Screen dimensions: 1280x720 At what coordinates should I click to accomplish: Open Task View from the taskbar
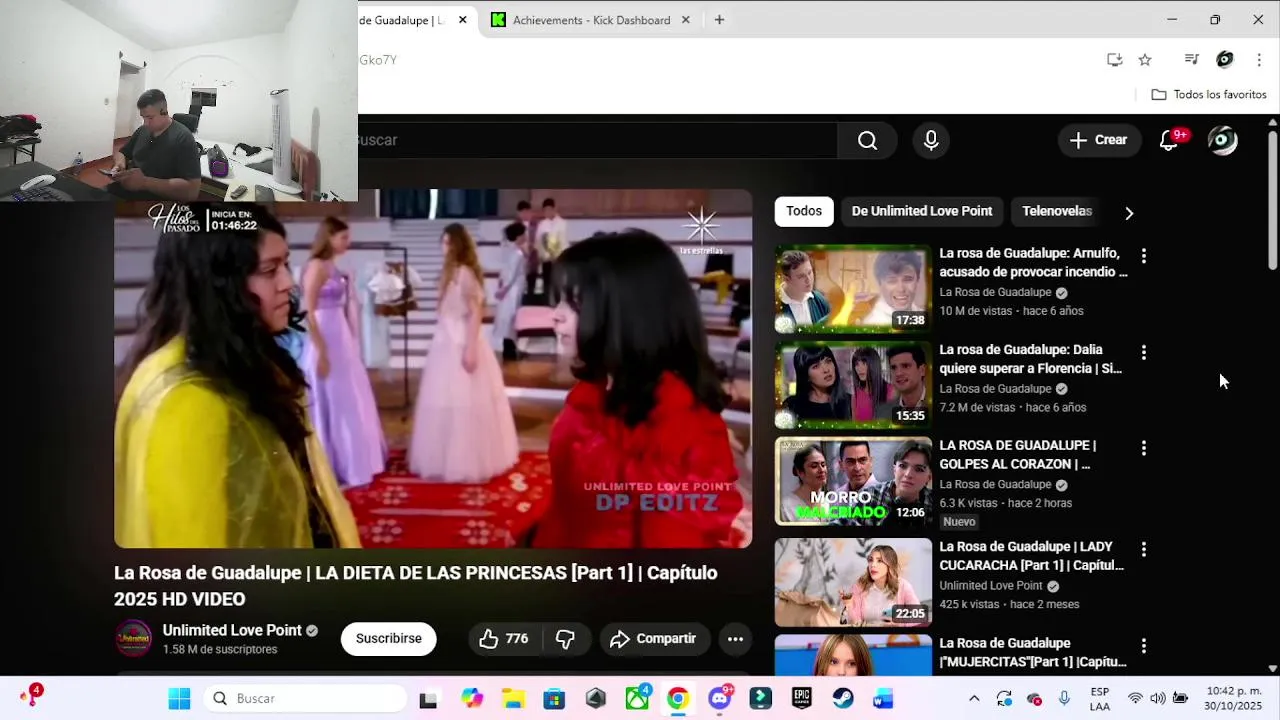[x=428, y=698]
